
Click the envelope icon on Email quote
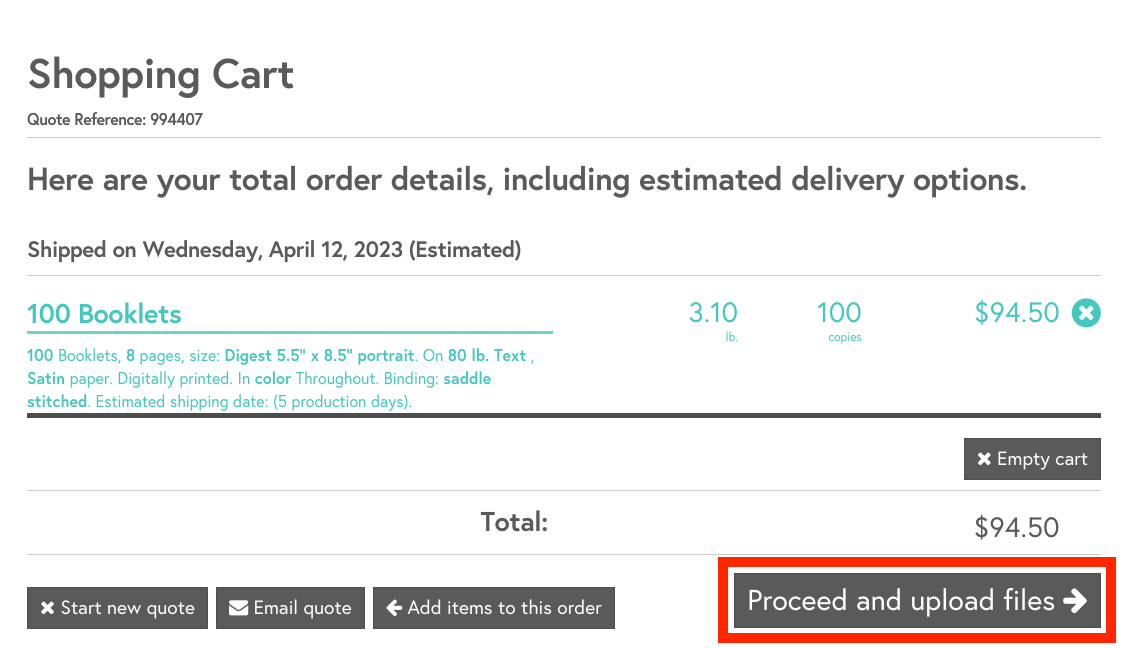pos(238,608)
